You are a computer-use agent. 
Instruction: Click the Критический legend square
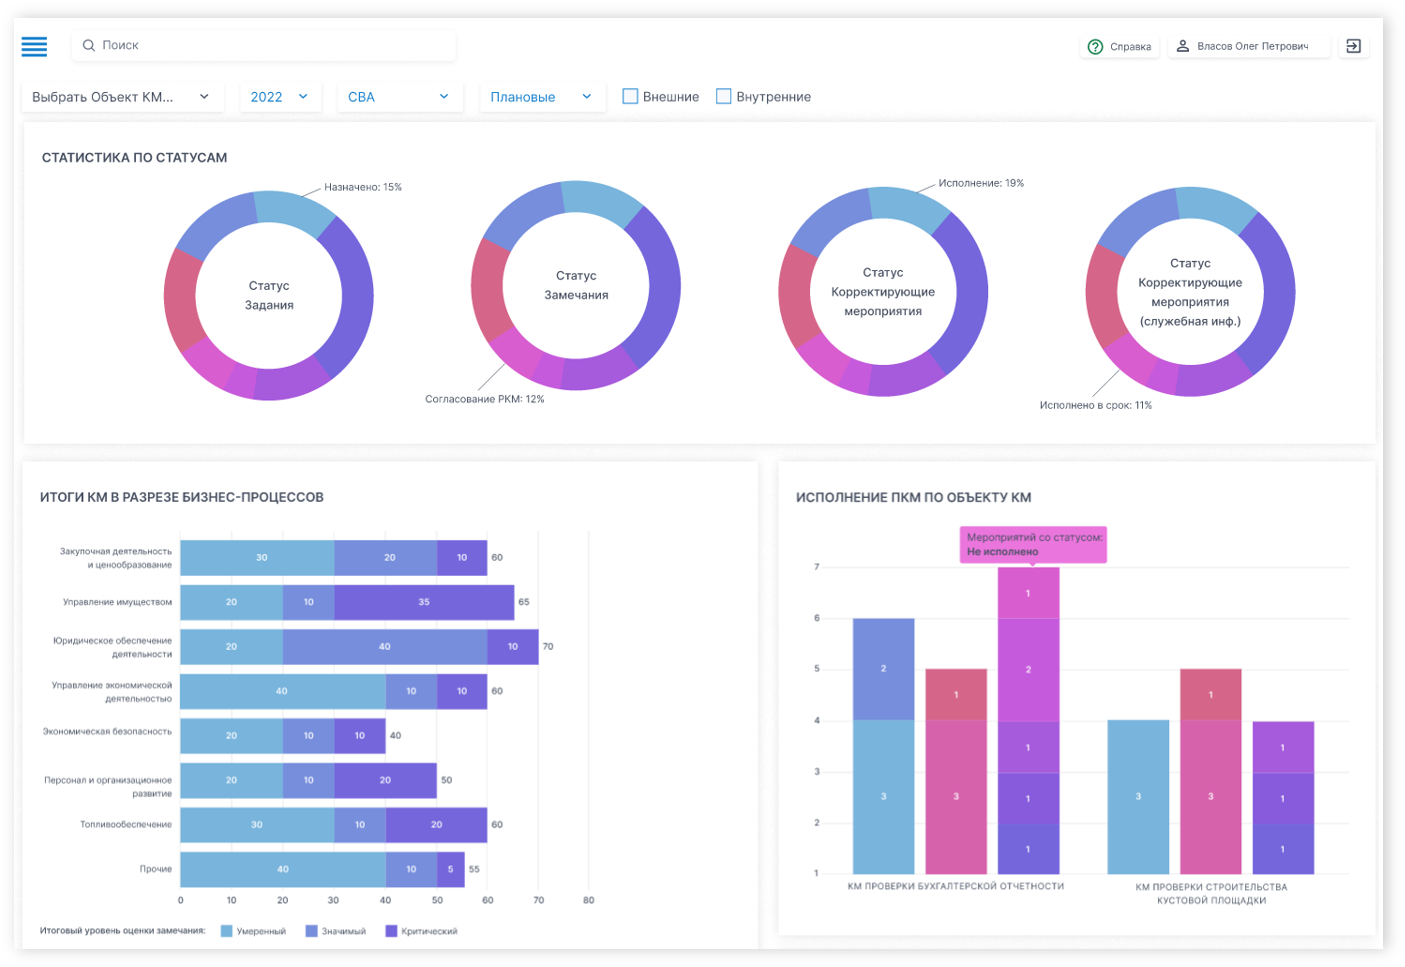391,931
